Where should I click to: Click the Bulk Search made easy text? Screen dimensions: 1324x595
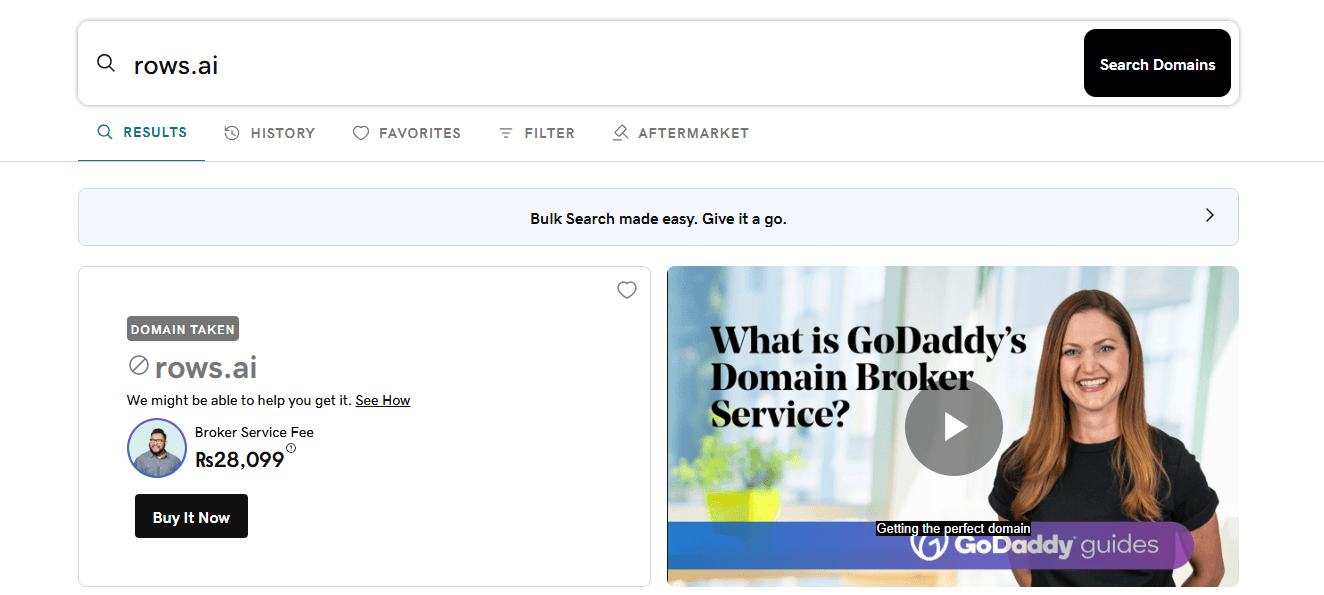[x=658, y=218]
